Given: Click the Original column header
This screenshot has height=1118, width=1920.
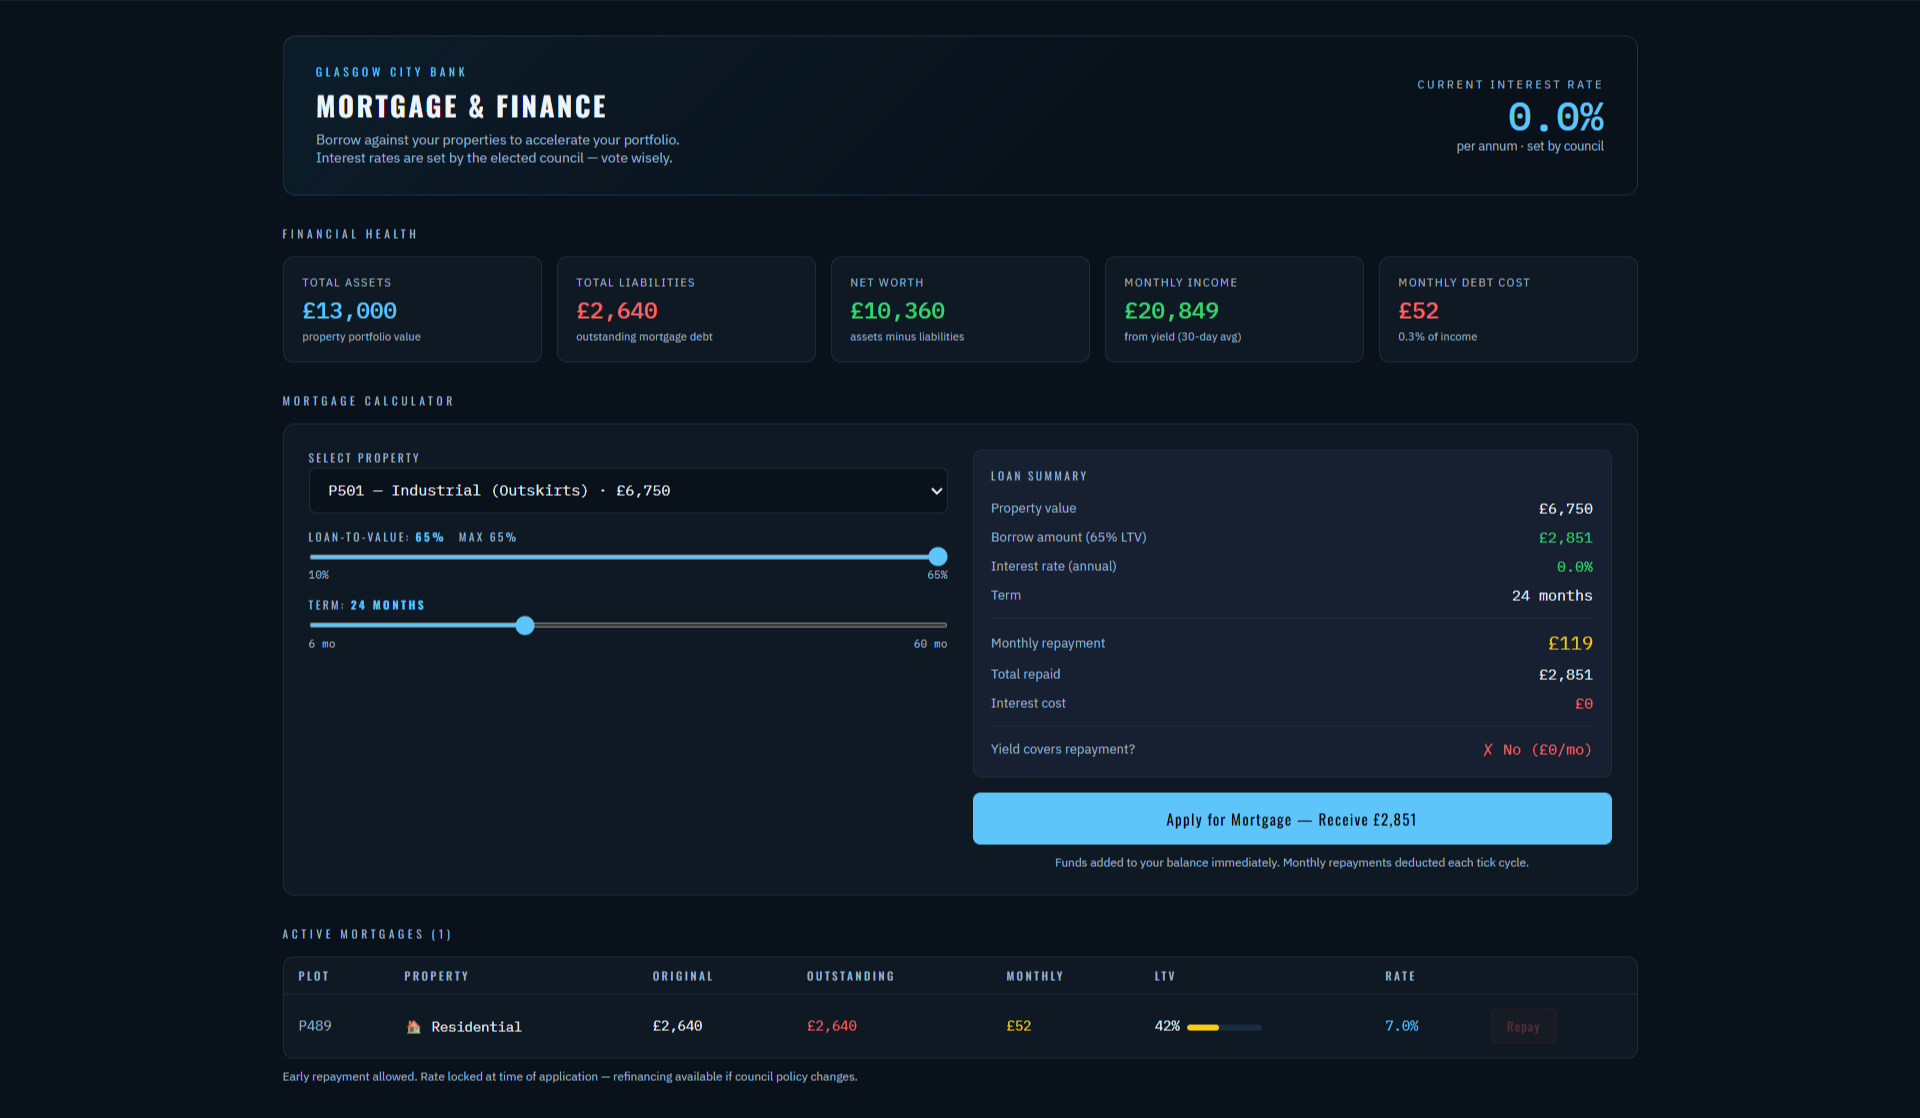Looking at the screenshot, I should pos(683,976).
